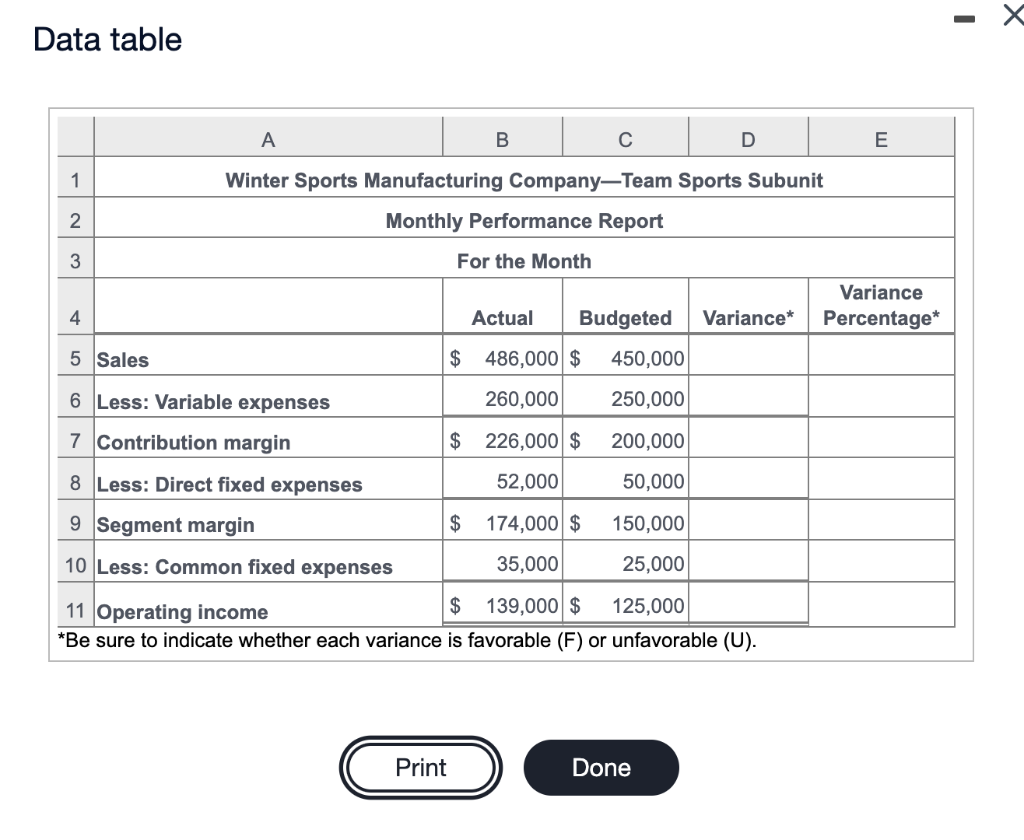This screenshot has width=1024, height=840.
Task: Click the Monthly Performance Report header row
Action: 524,220
